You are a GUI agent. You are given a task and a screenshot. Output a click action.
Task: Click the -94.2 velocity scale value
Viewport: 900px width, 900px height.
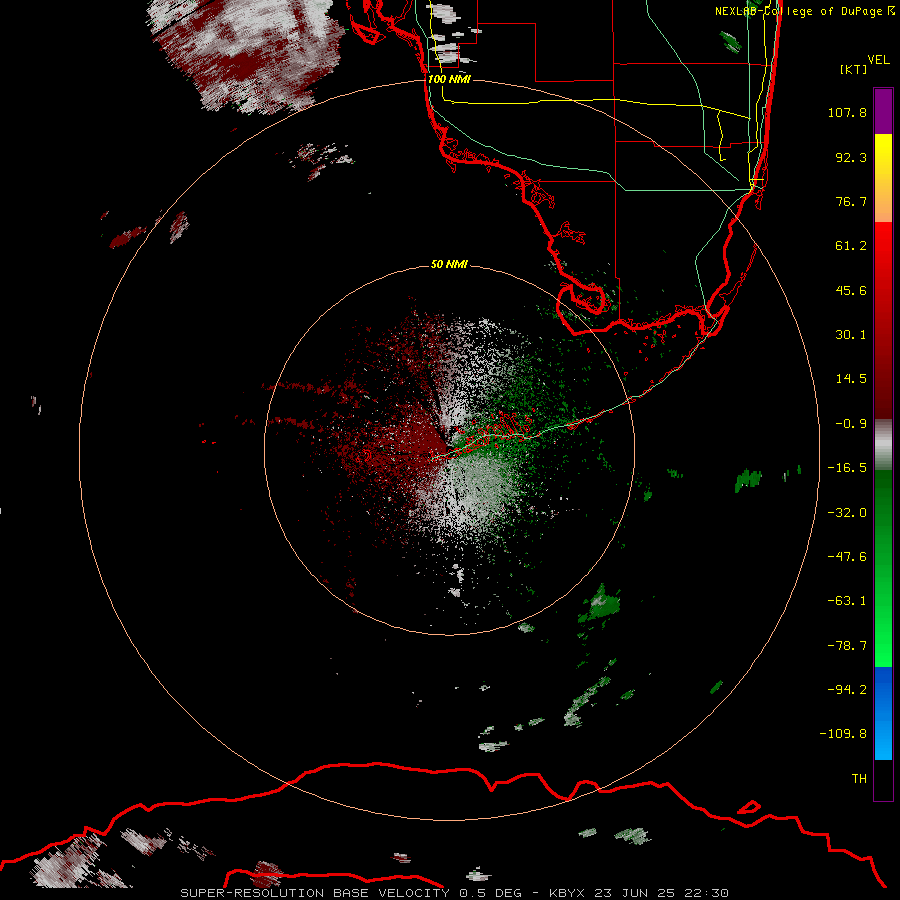pos(847,689)
